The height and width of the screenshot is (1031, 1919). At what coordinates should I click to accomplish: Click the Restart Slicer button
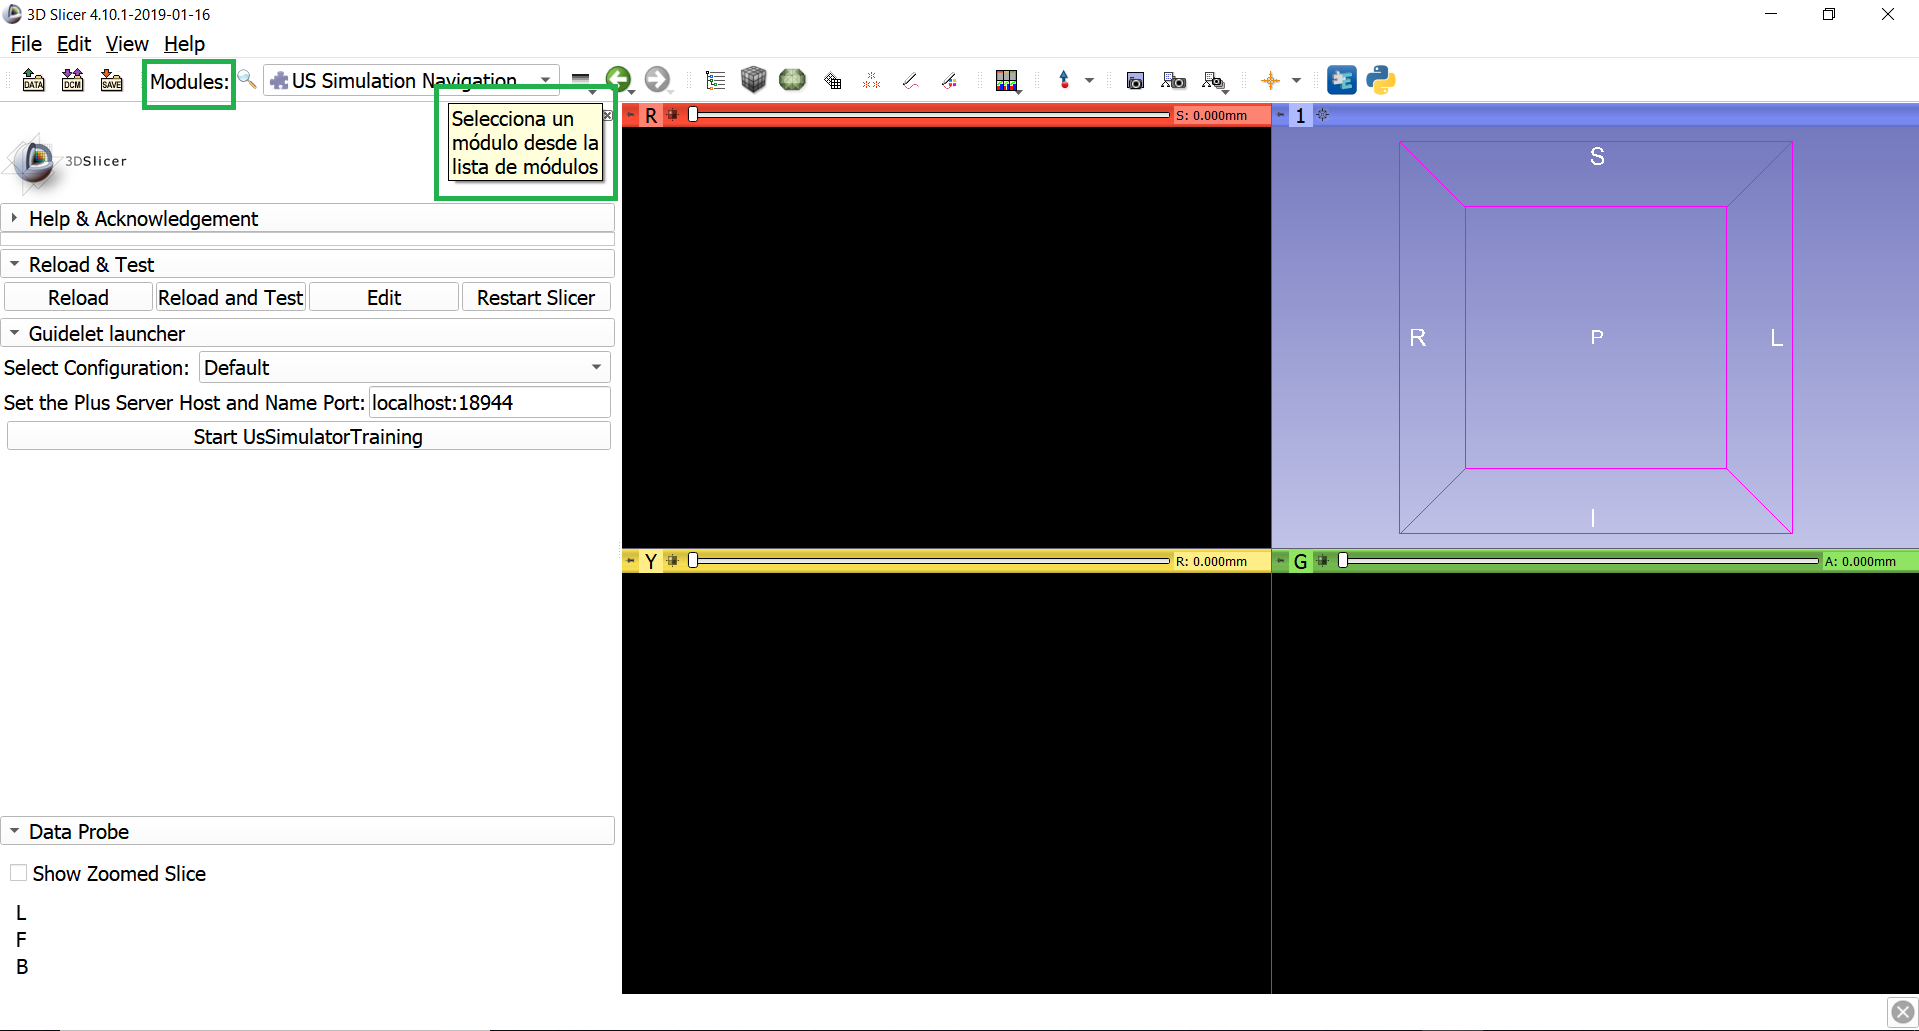tap(535, 297)
